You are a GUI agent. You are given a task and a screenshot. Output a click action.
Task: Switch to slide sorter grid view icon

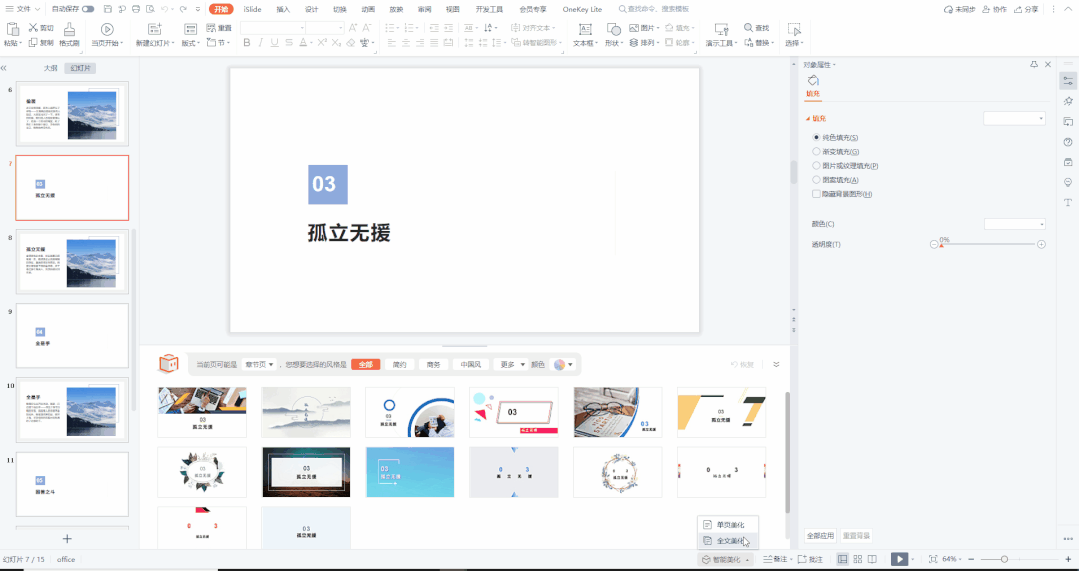857,559
